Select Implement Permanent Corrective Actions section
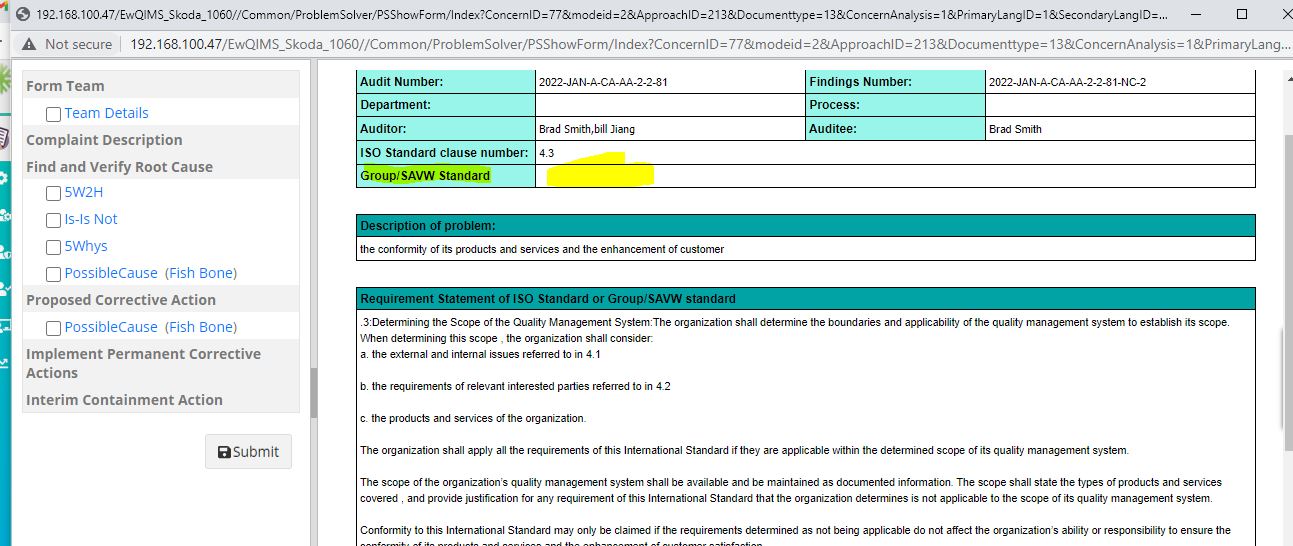This screenshot has width=1293, height=546. 161,363
